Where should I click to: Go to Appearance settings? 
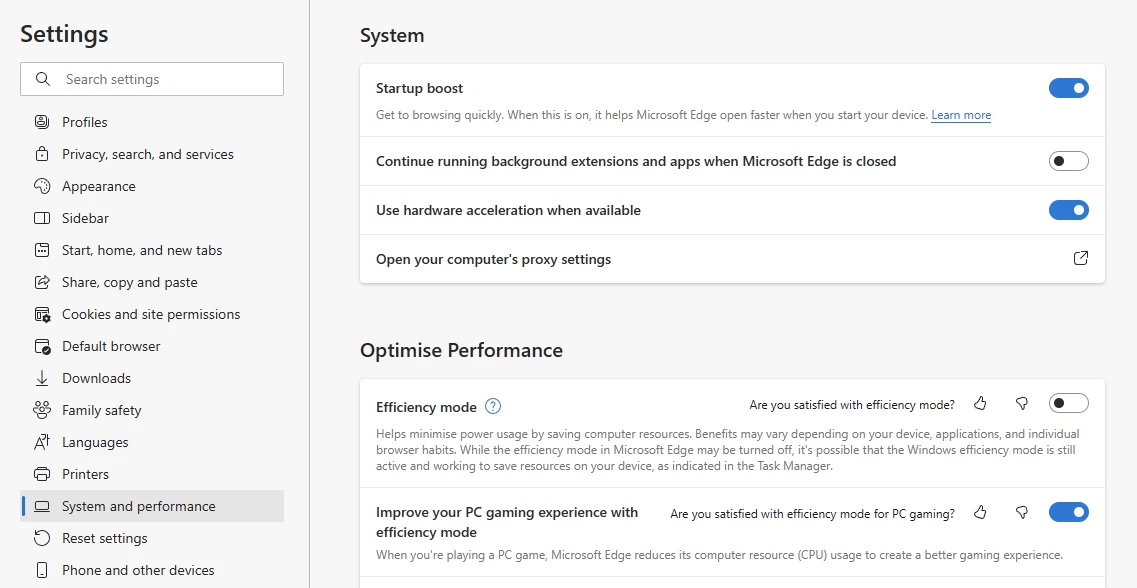coord(98,186)
